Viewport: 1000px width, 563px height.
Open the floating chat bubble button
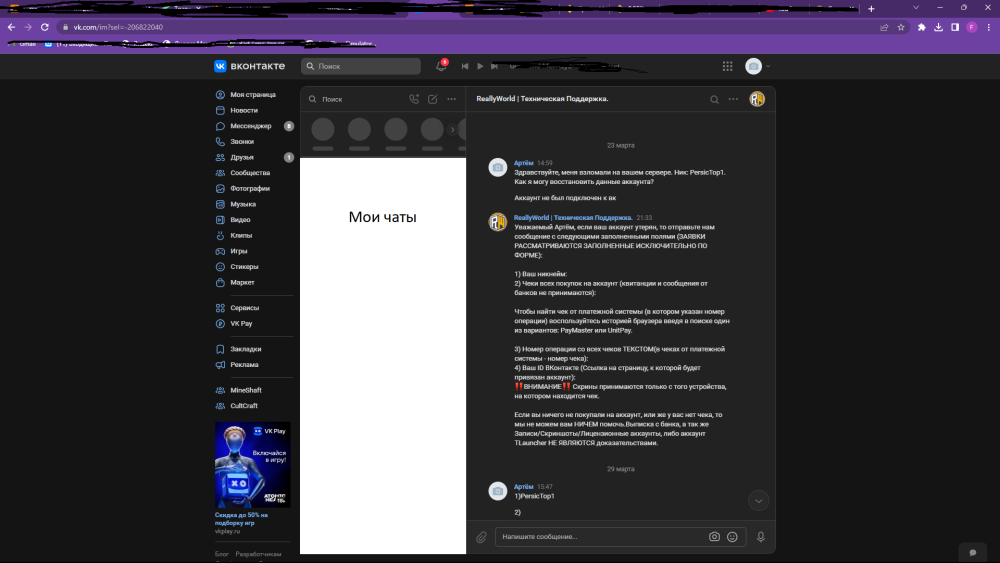click(973, 553)
